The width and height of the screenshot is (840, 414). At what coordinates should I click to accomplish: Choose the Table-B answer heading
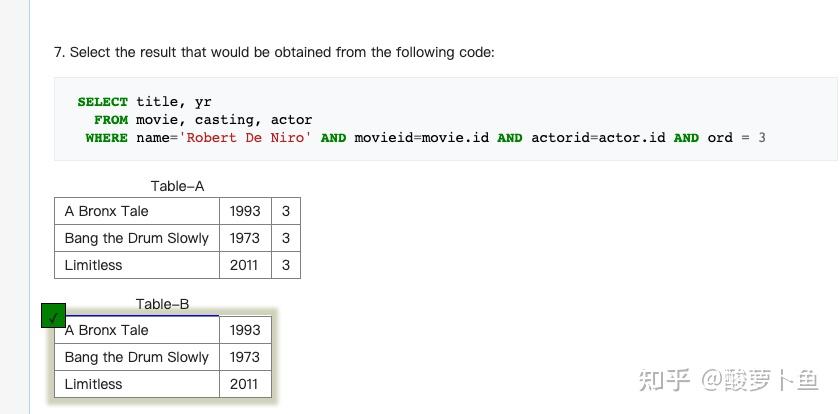click(162, 304)
